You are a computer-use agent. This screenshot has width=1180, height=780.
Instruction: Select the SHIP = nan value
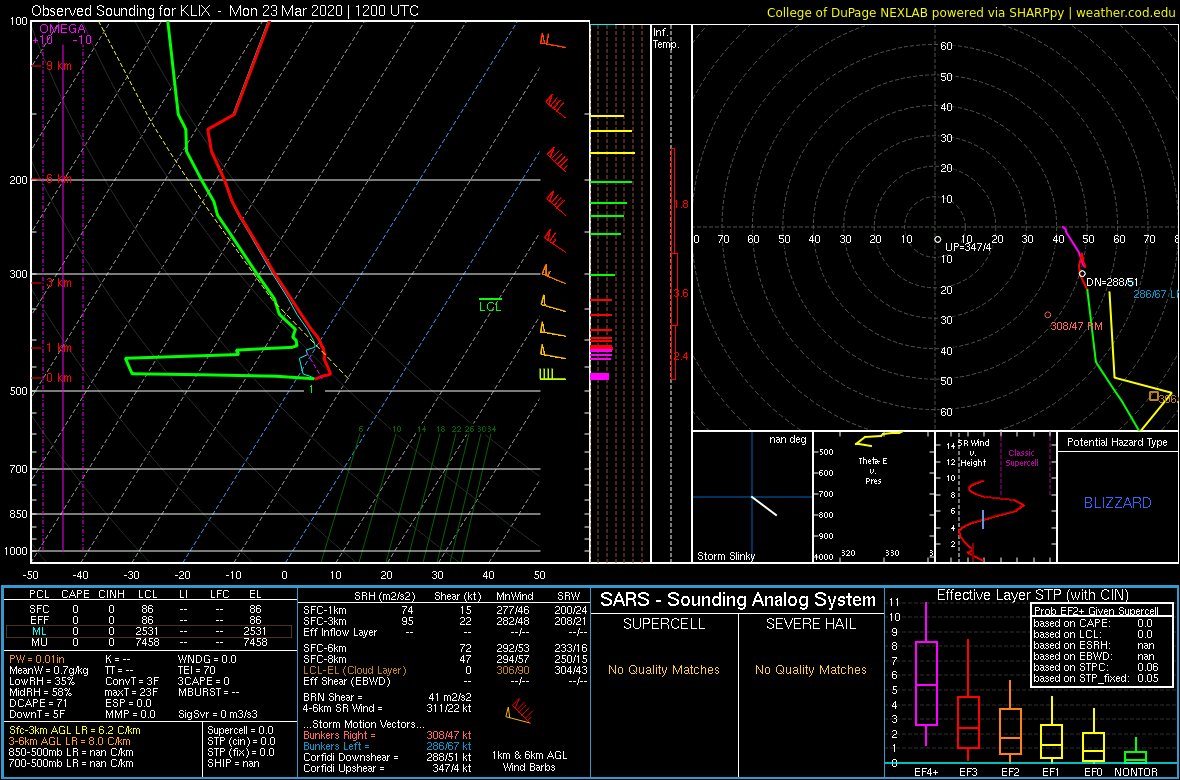coord(233,763)
